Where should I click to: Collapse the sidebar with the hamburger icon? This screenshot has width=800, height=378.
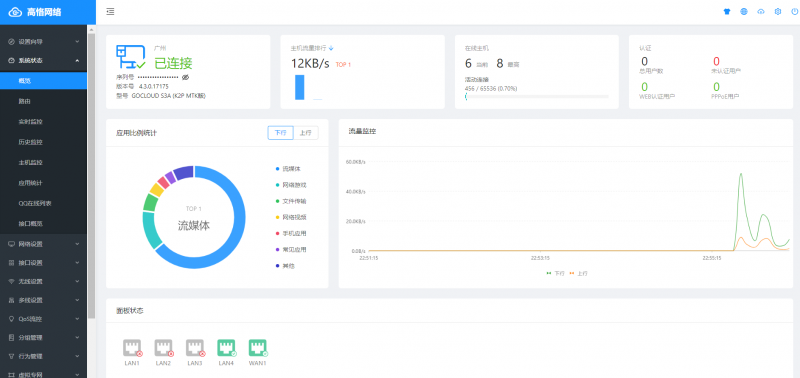click(110, 12)
